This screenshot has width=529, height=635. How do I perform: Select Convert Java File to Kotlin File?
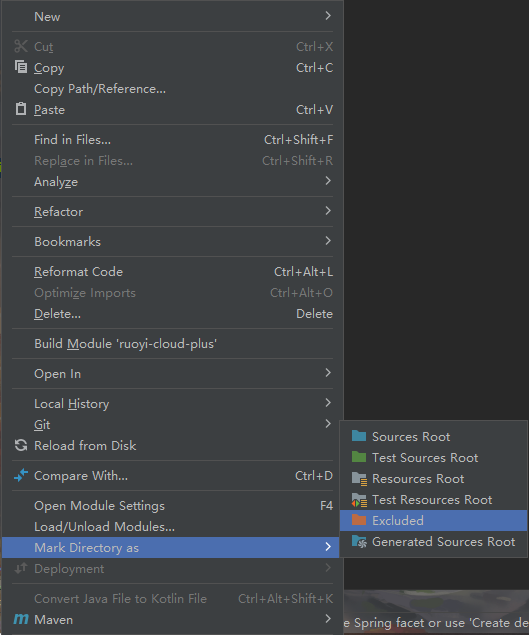pos(173,599)
